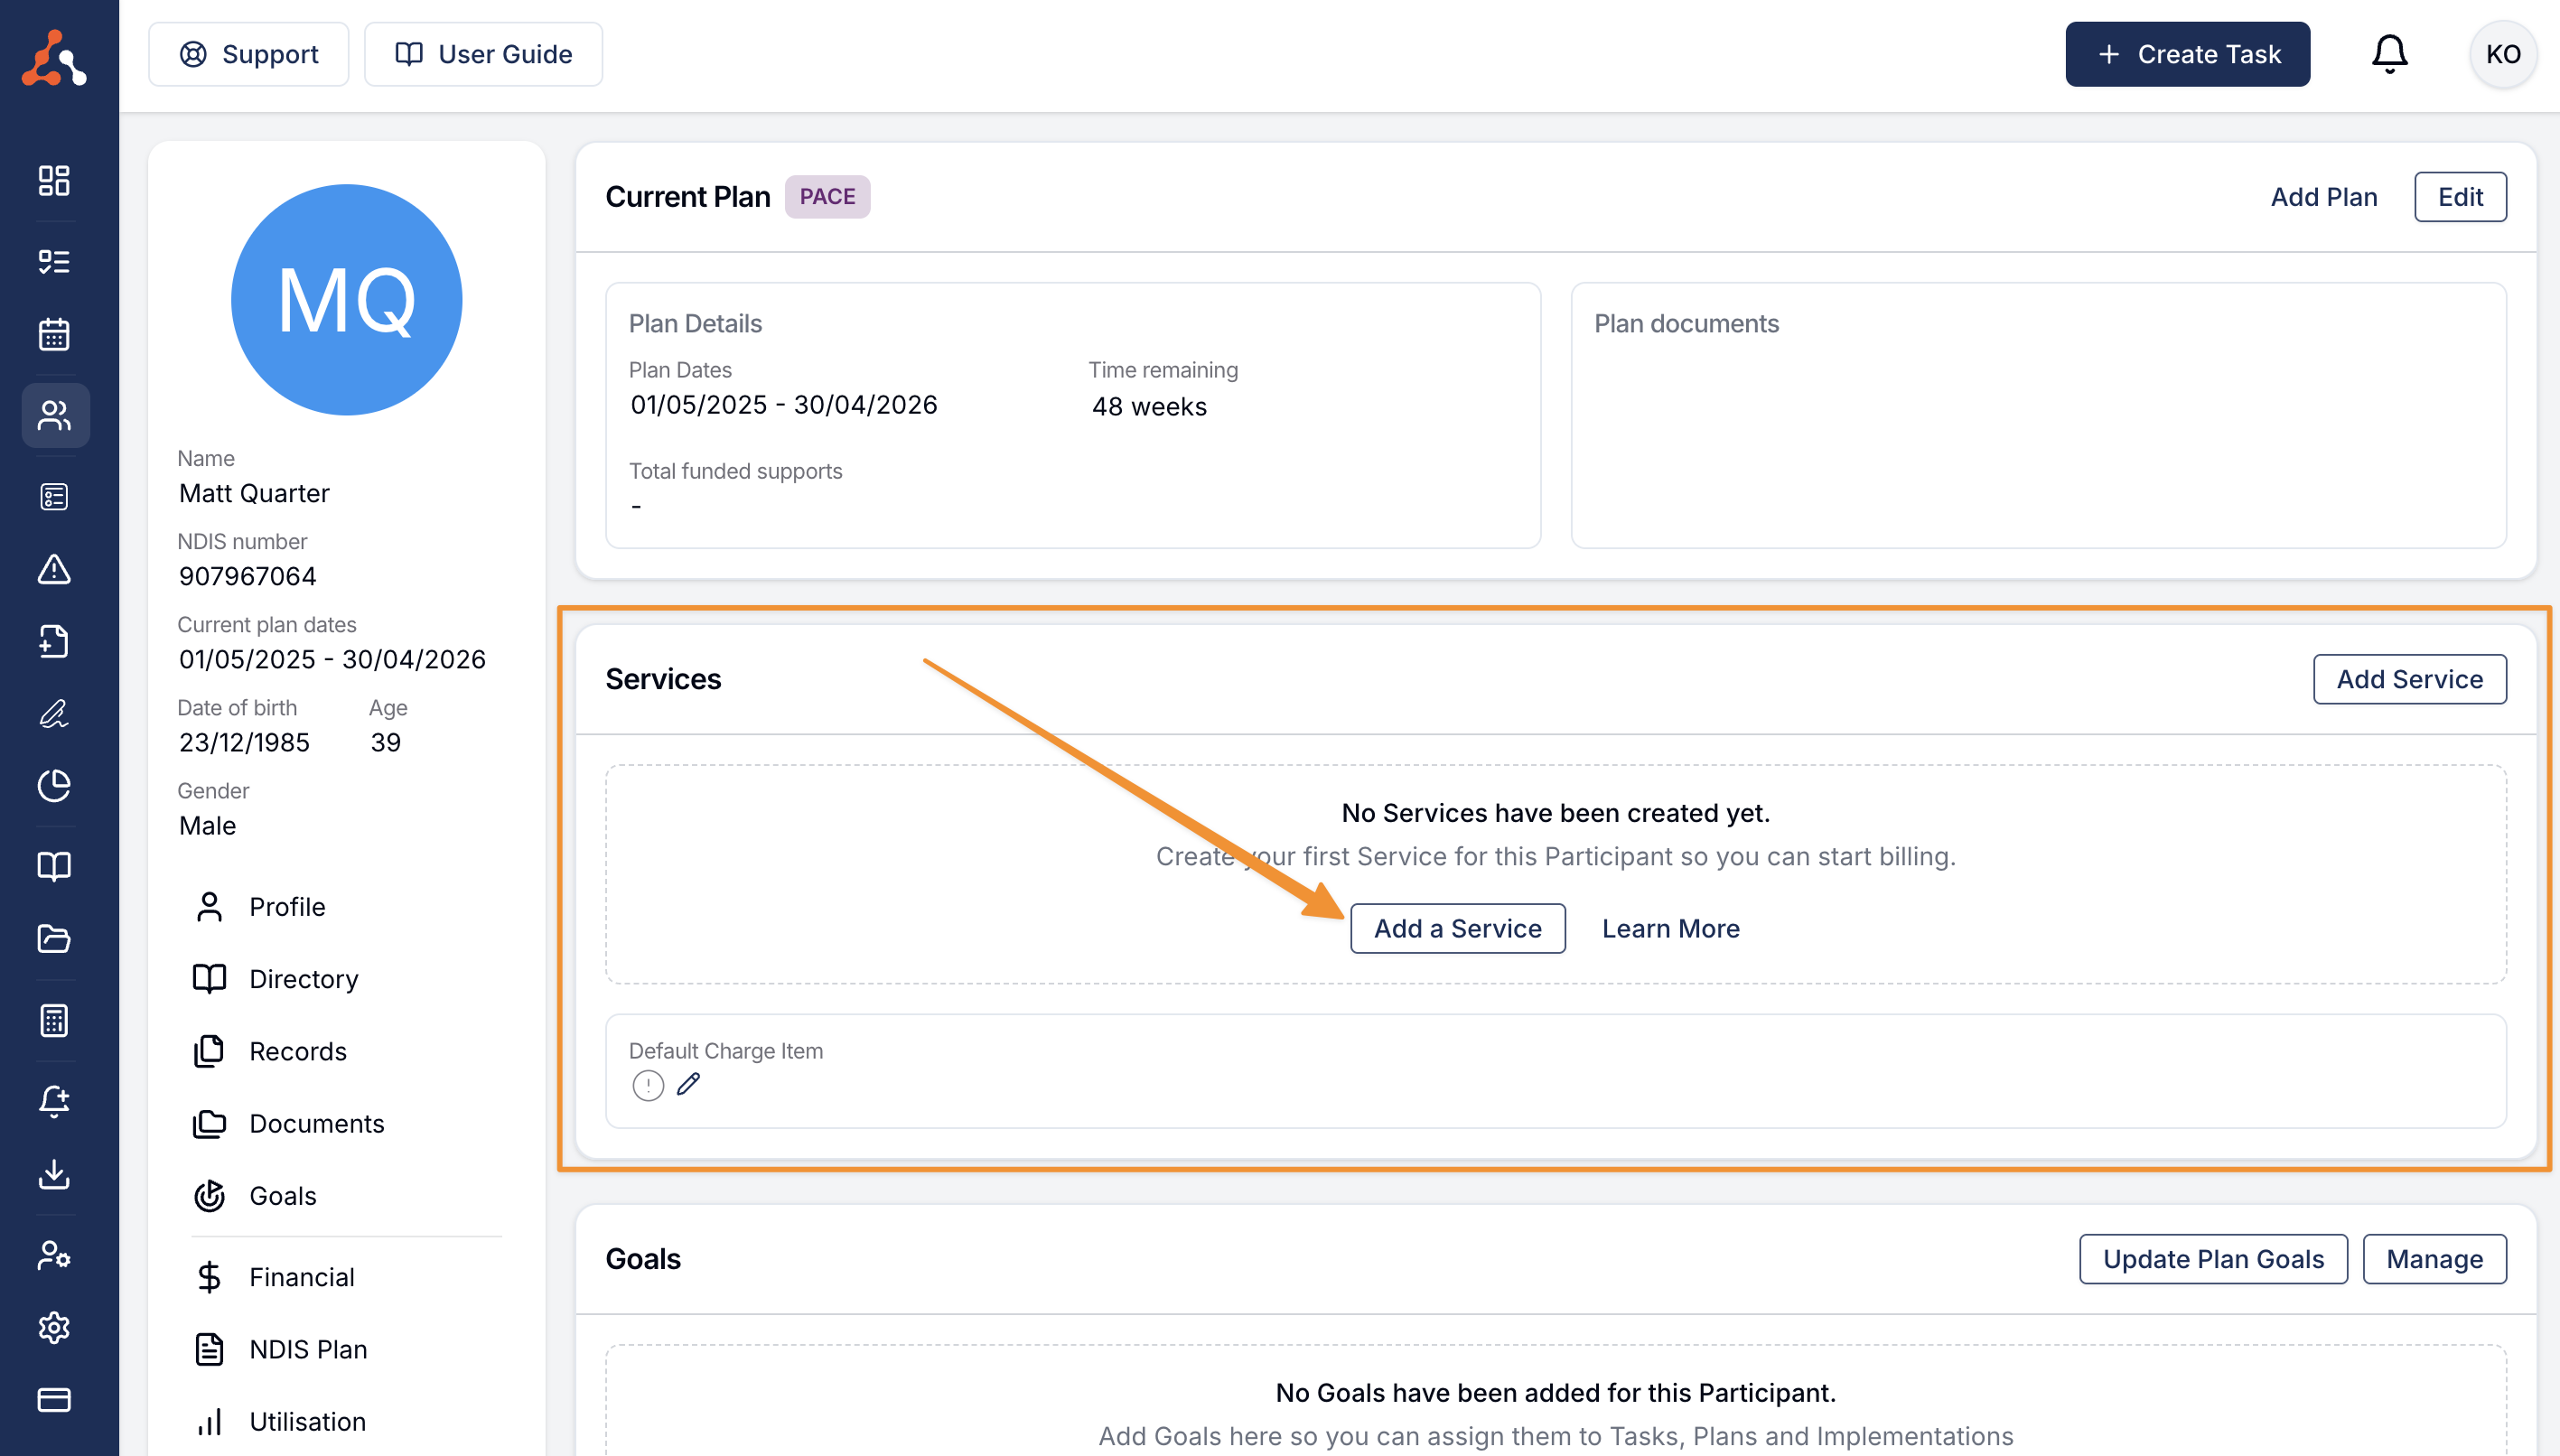The height and width of the screenshot is (1456, 2560).
Task: Open Documents in participant menu
Action: 316,1123
